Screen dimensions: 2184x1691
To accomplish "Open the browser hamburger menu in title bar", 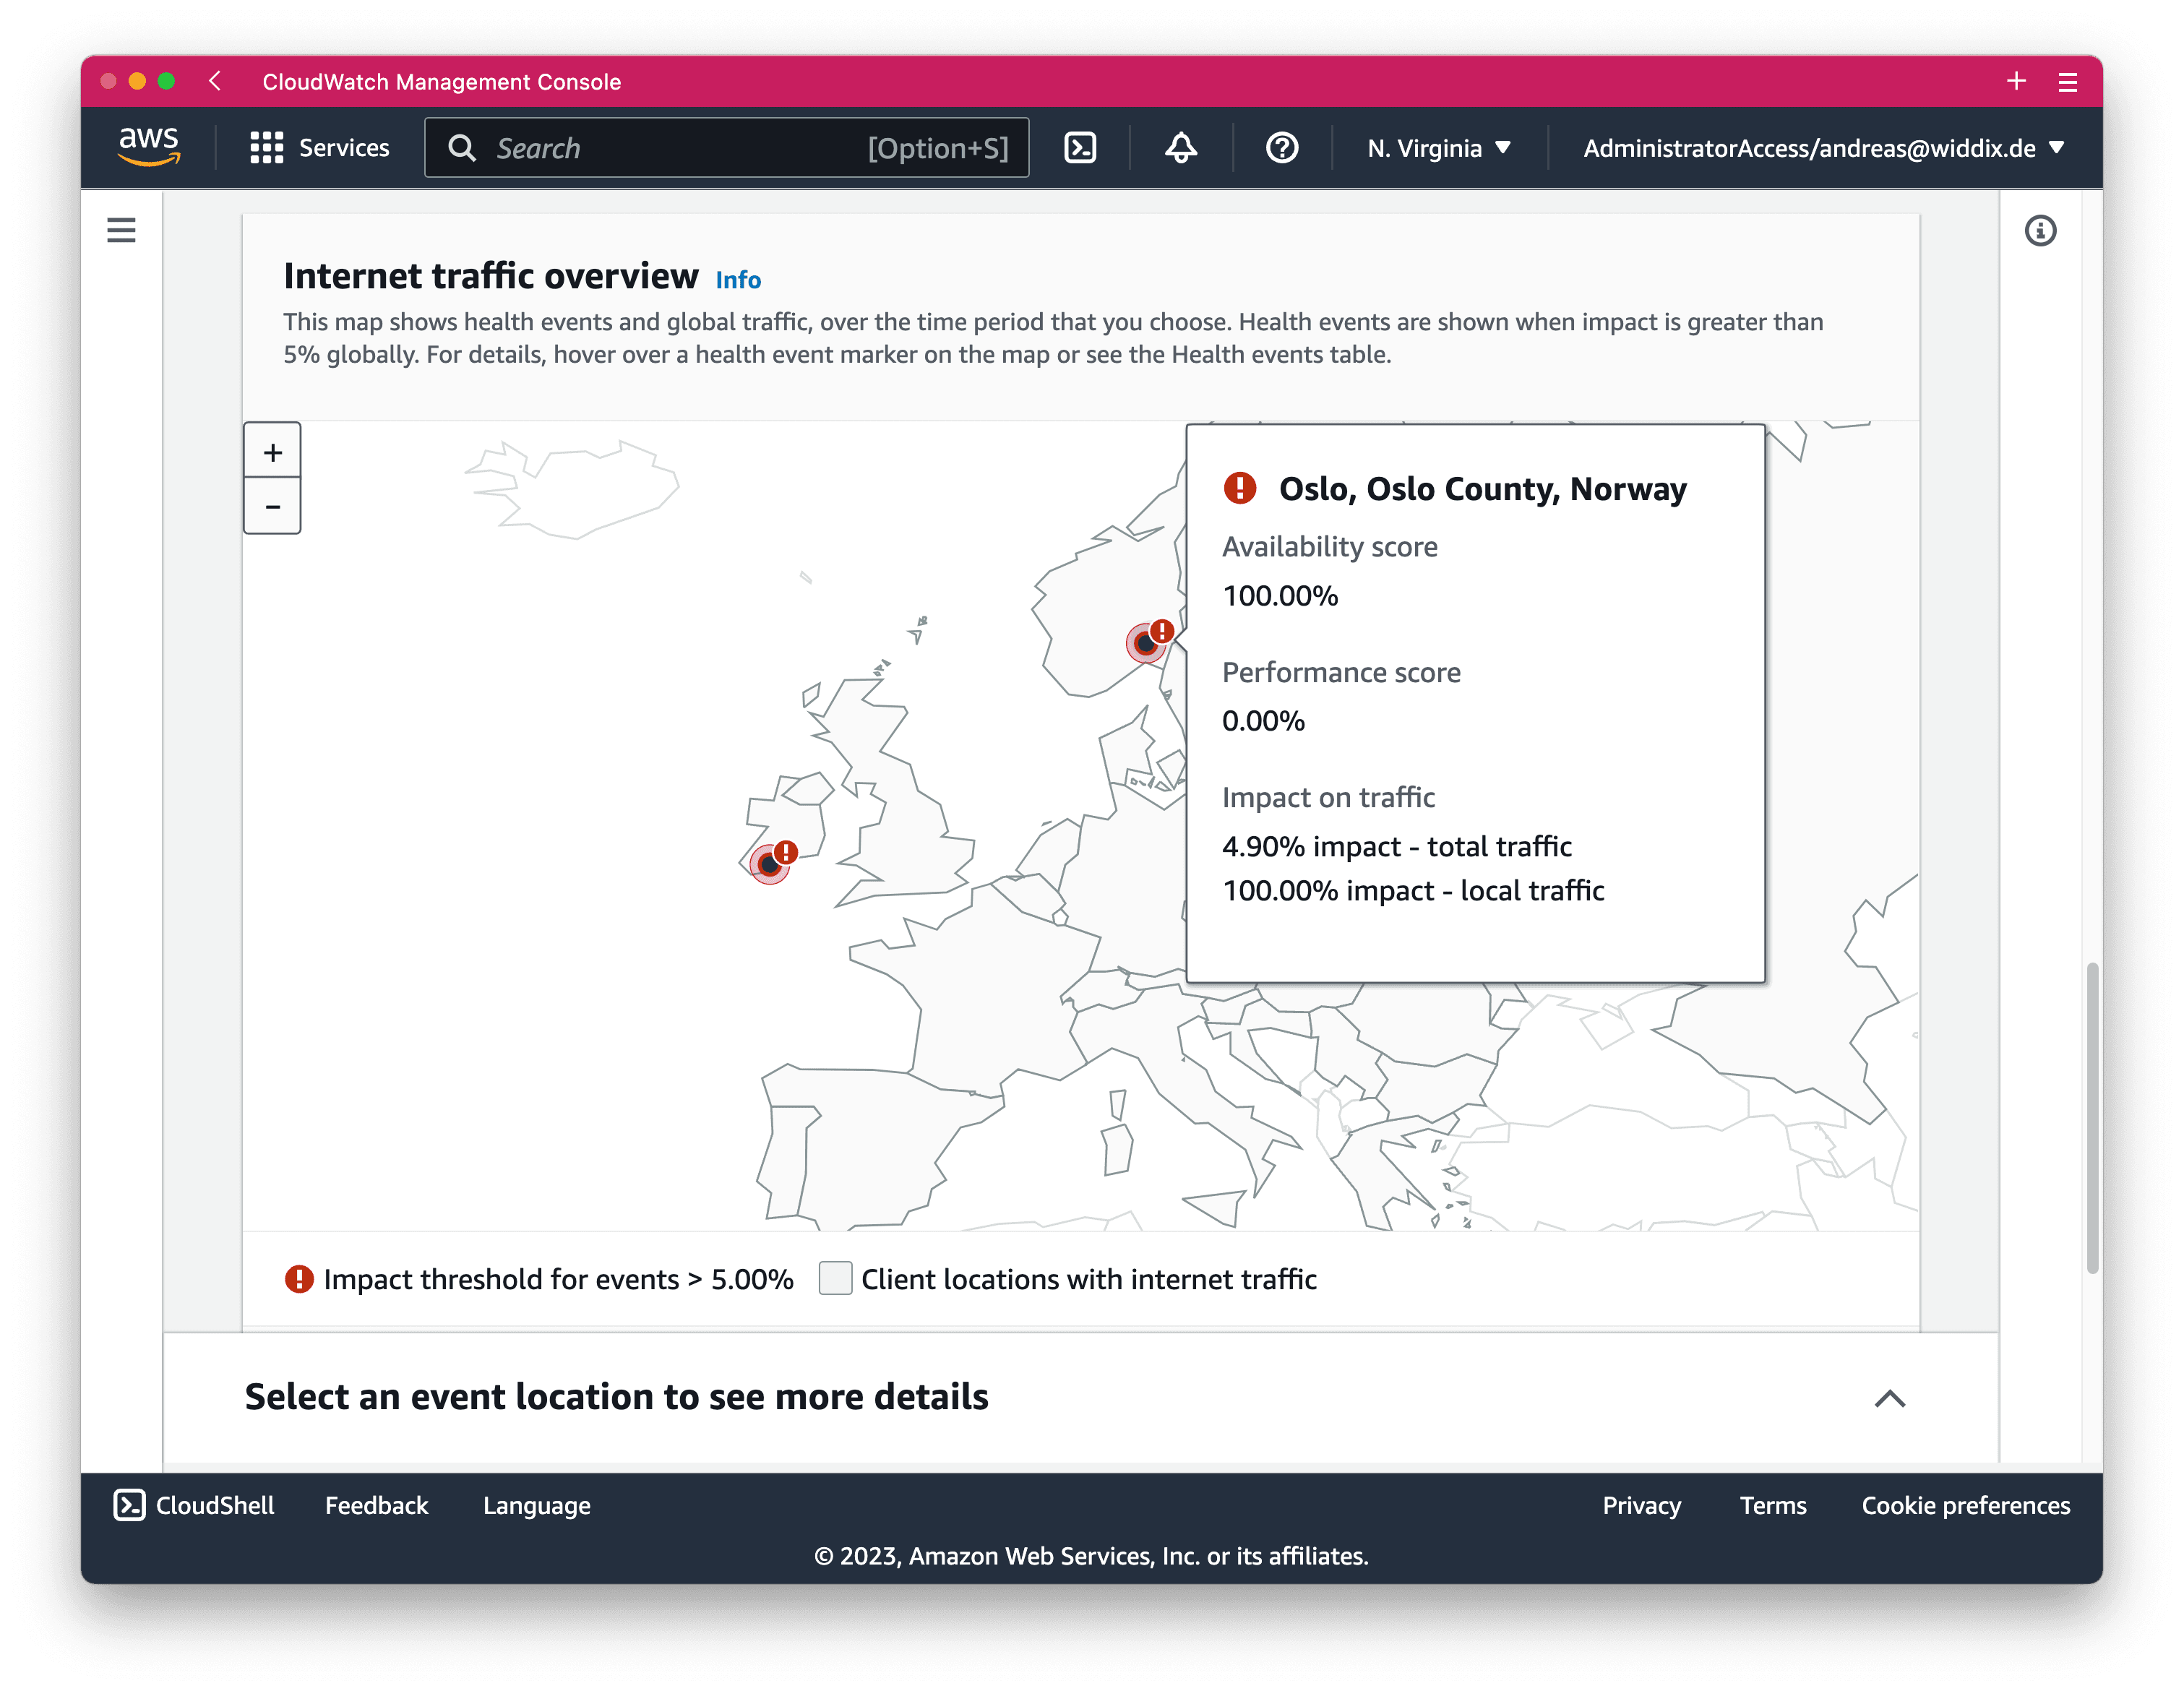I will (2068, 82).
